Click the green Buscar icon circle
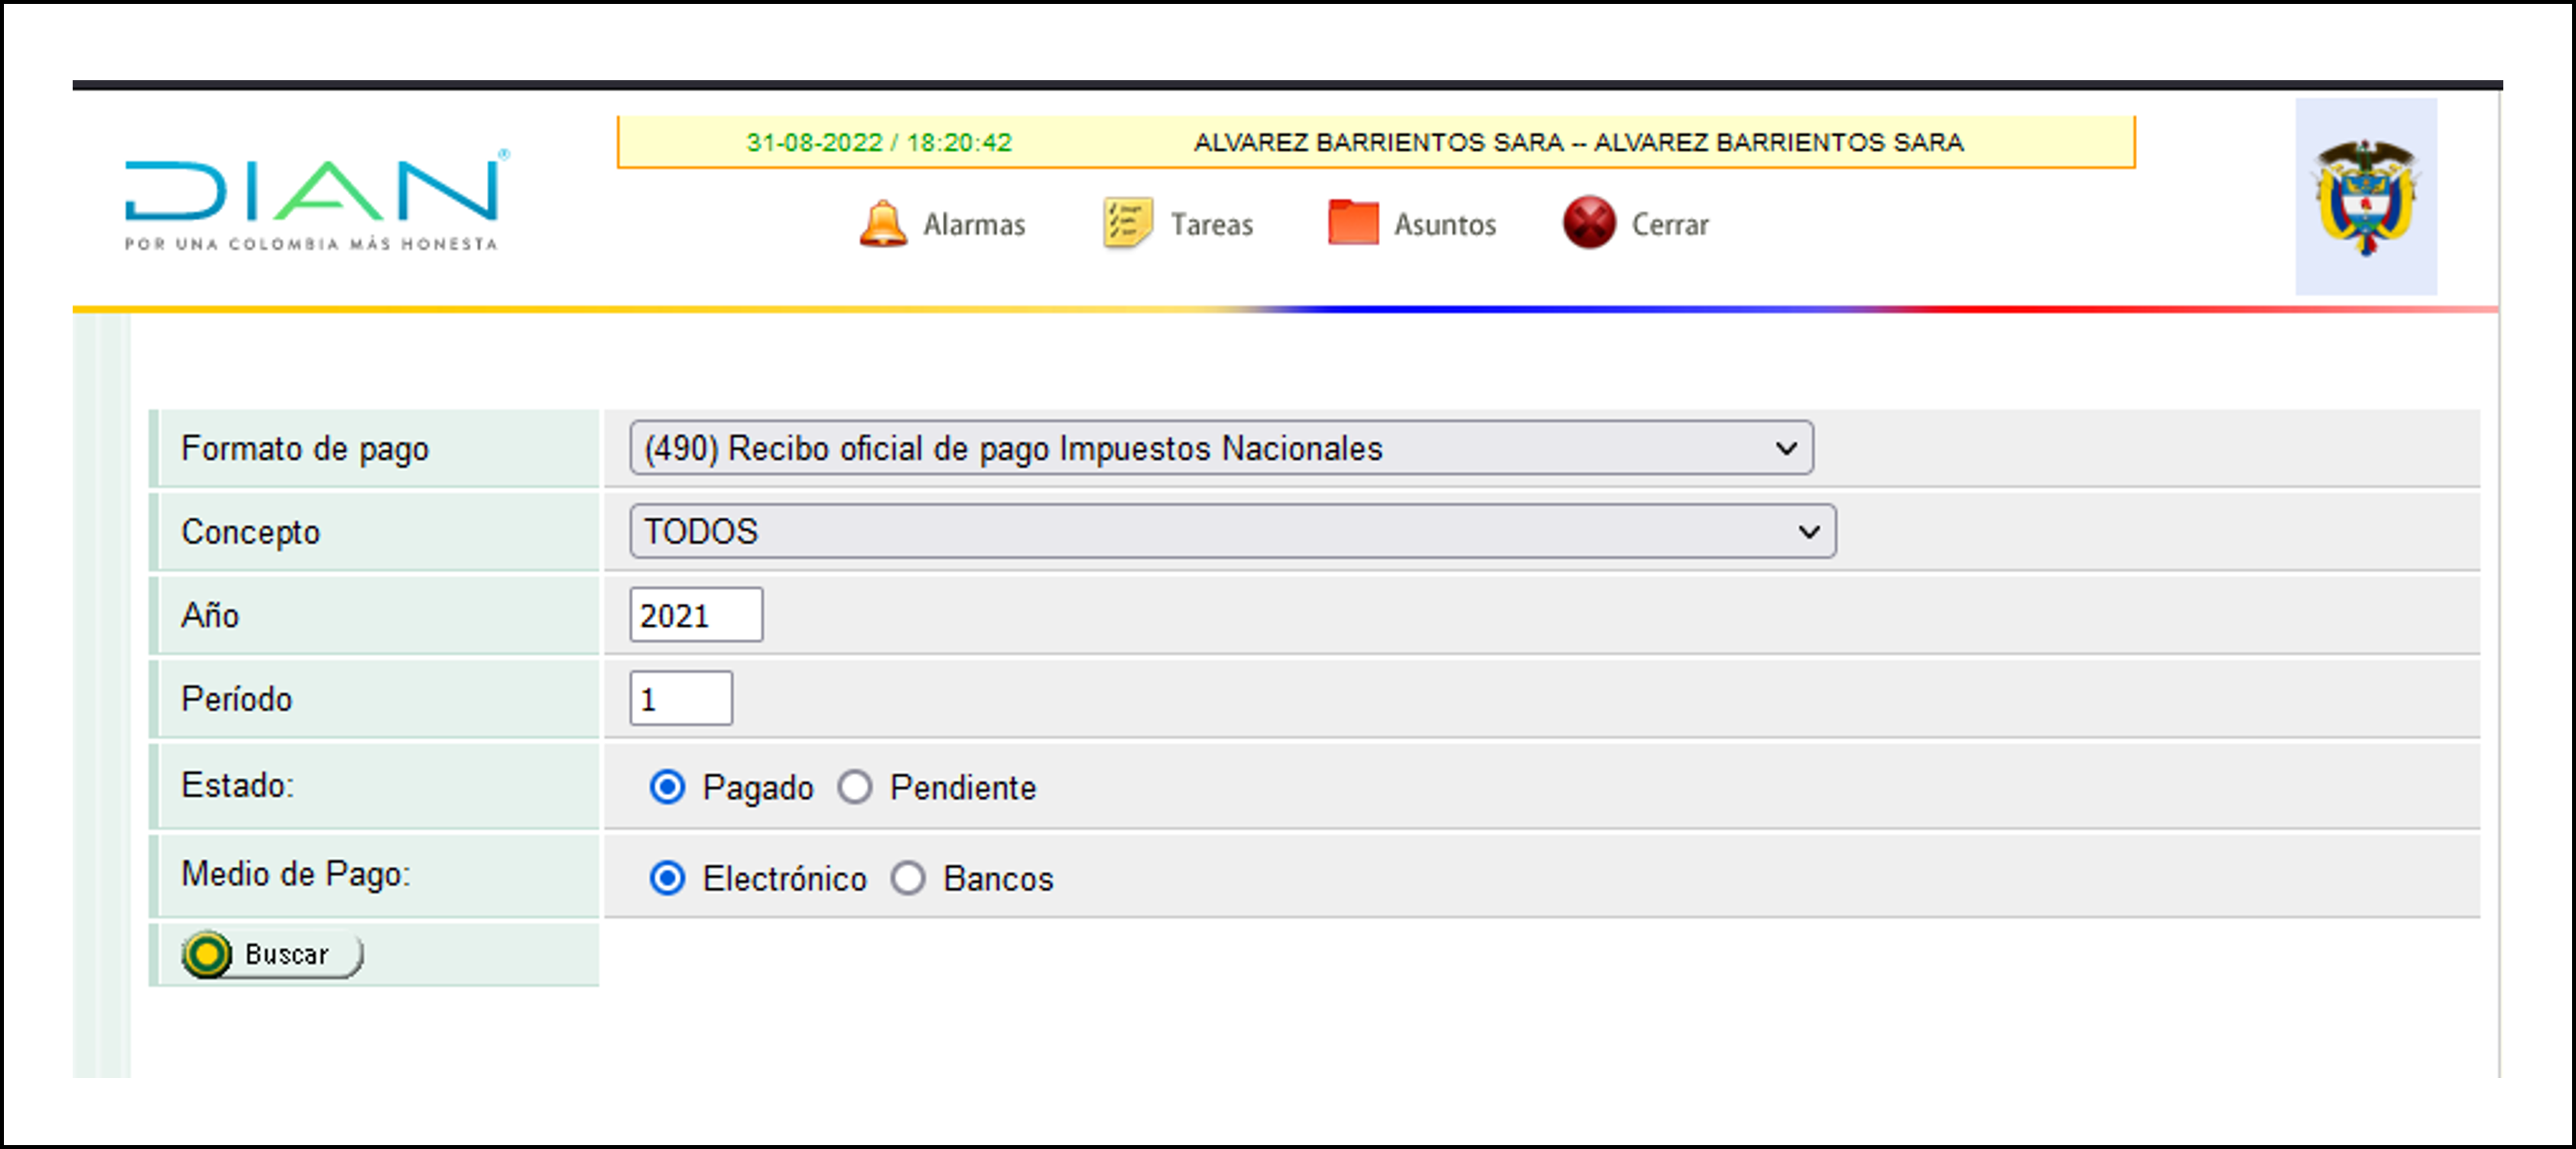Screen dimensions: 2576x1149 (x=207, y=953)
